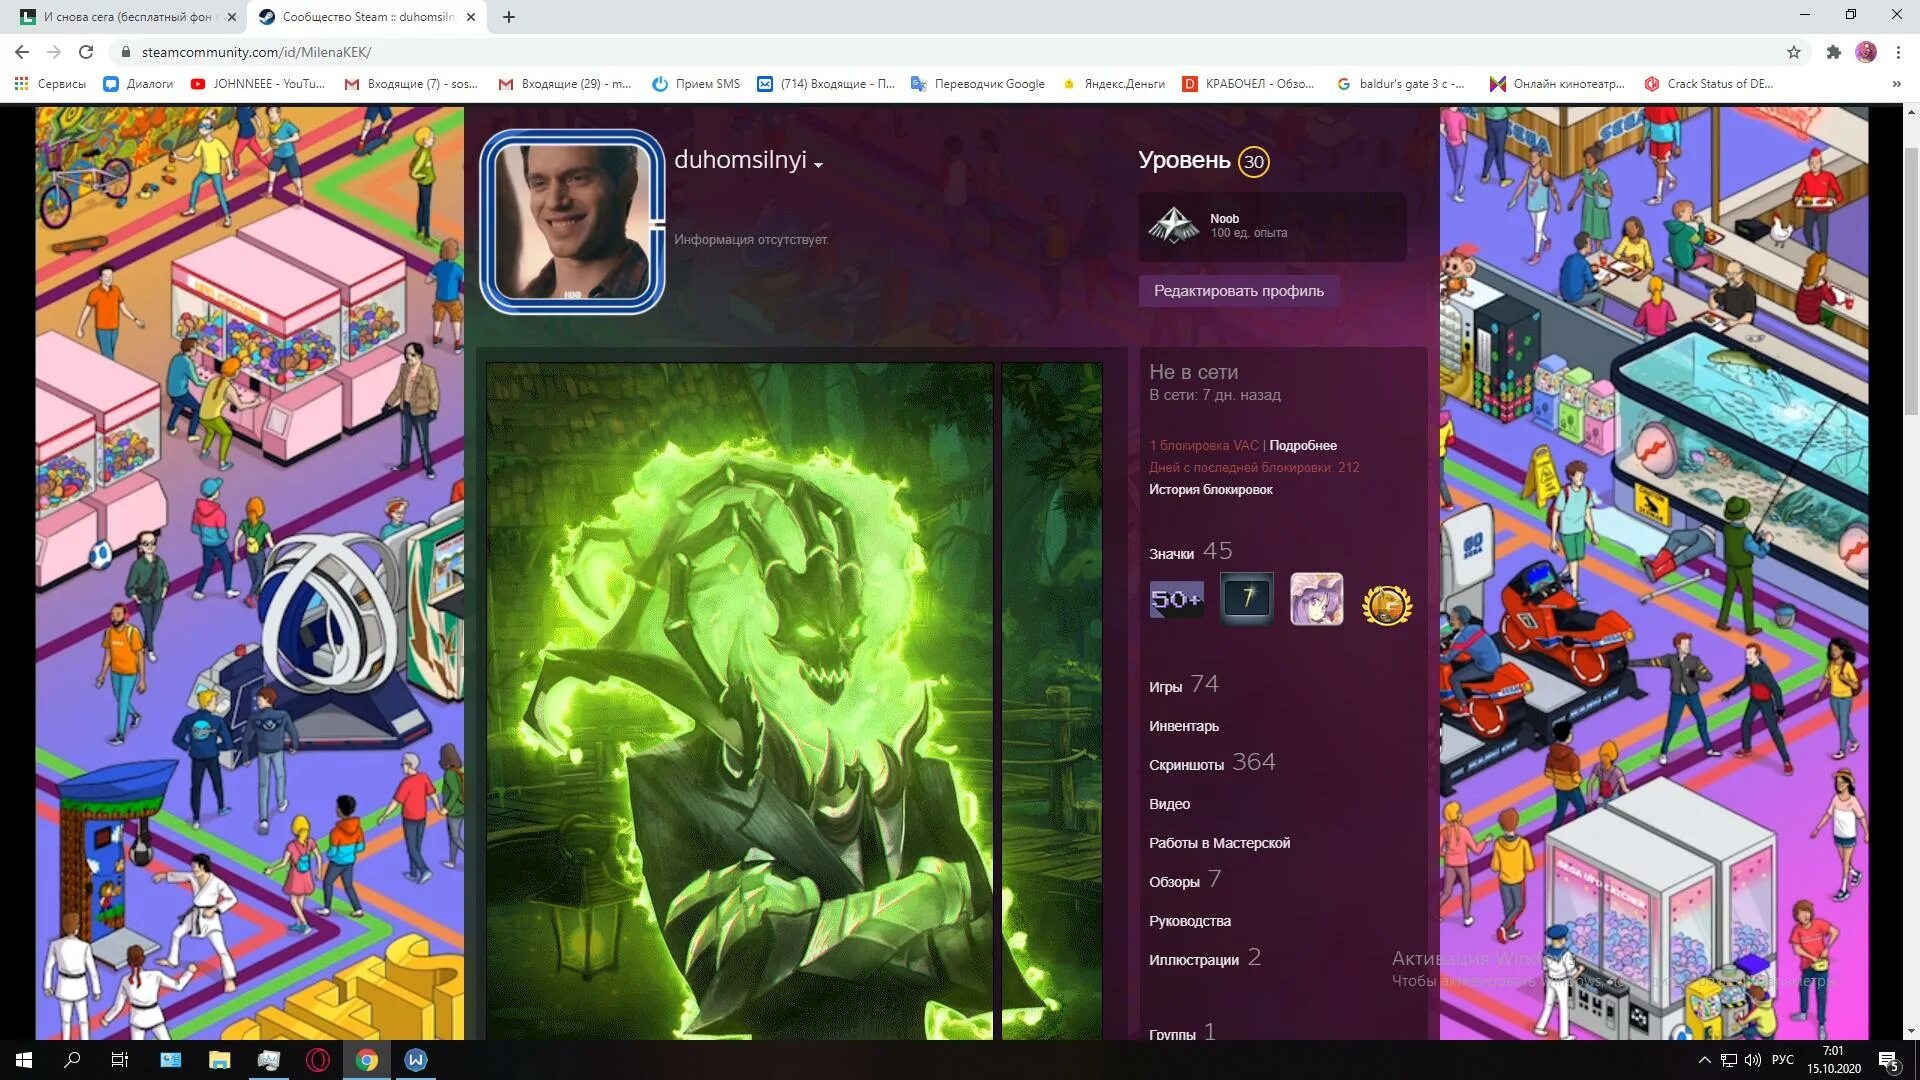Open the Входящие (29) Gmail bookmark
This screenshot has height=1080, width=1920.
565,84
